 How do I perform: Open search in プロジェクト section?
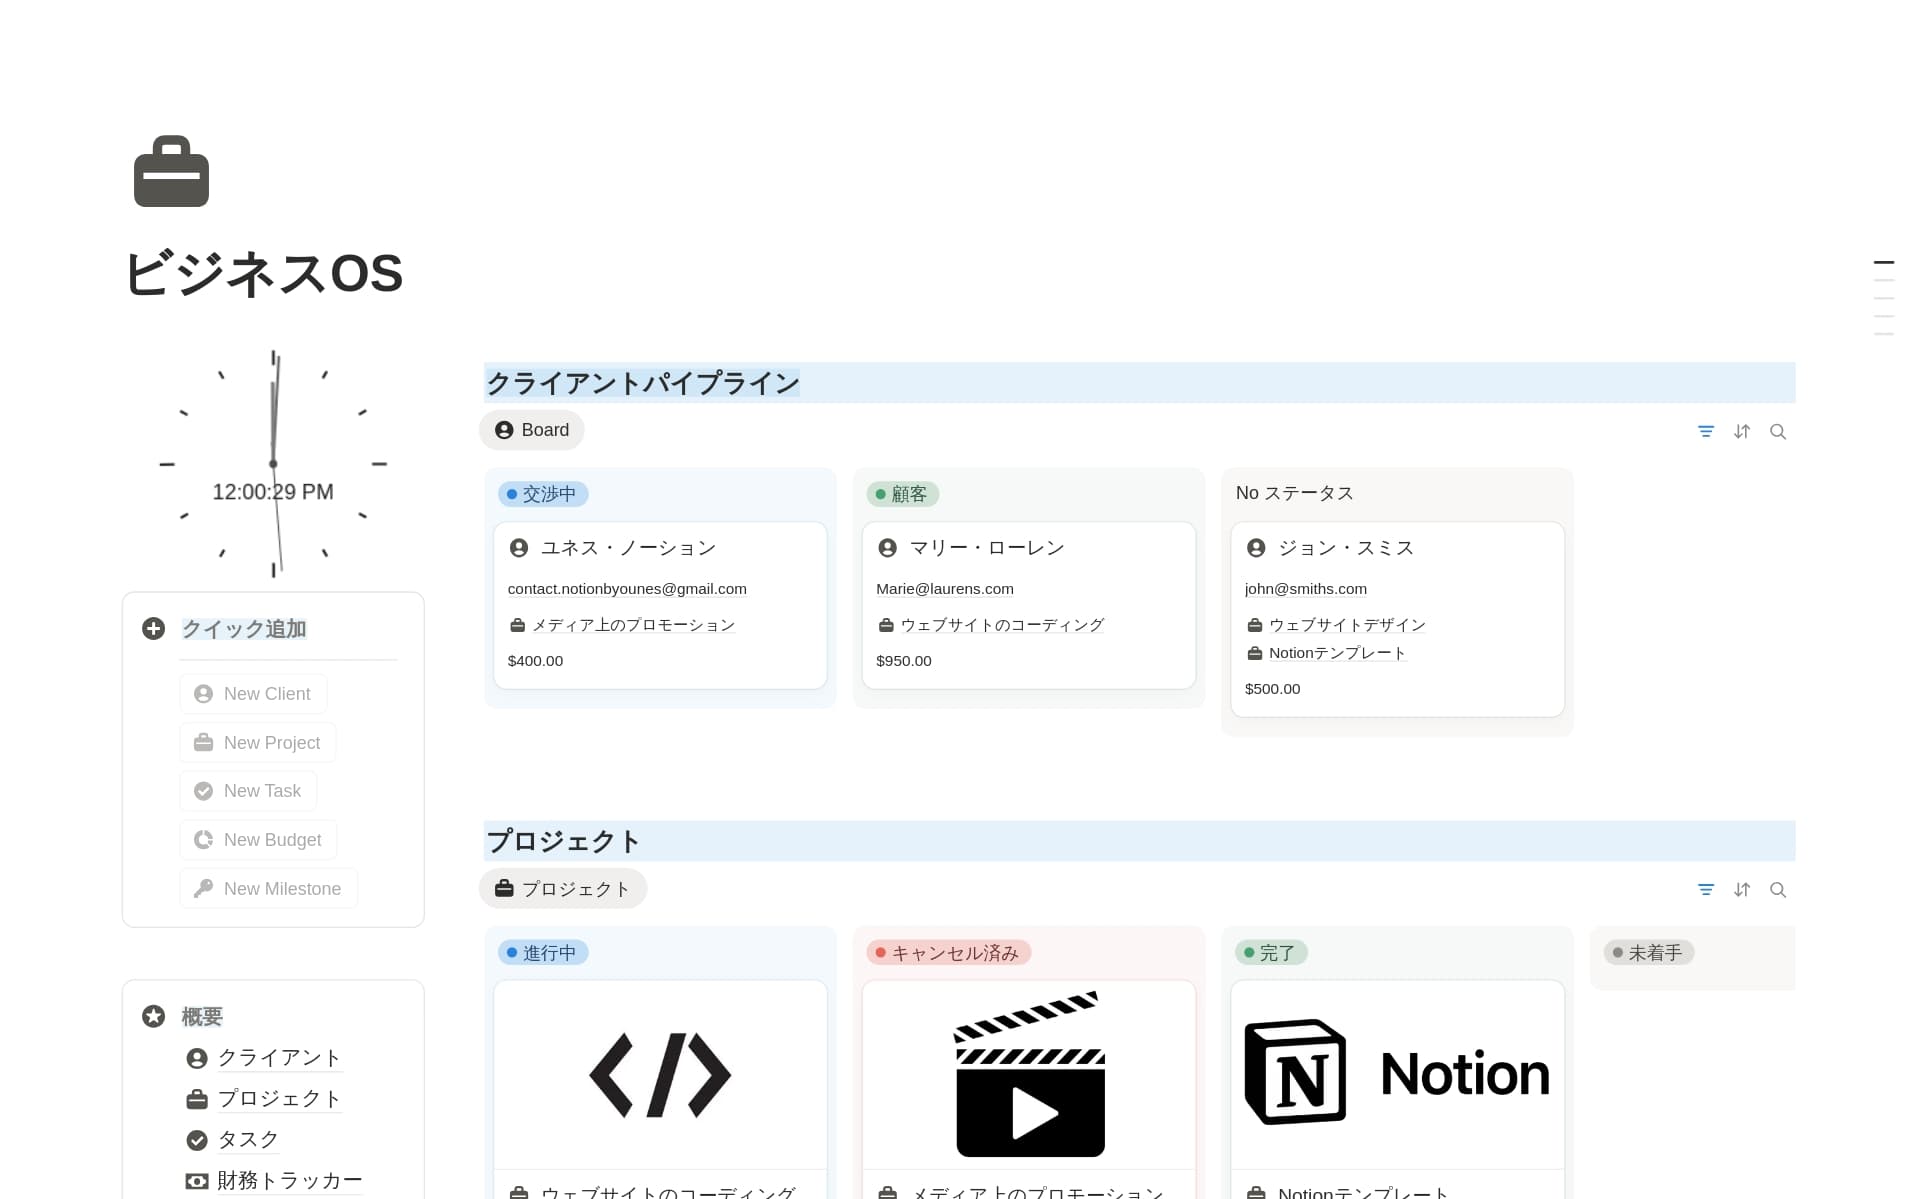pos(1778,890)
